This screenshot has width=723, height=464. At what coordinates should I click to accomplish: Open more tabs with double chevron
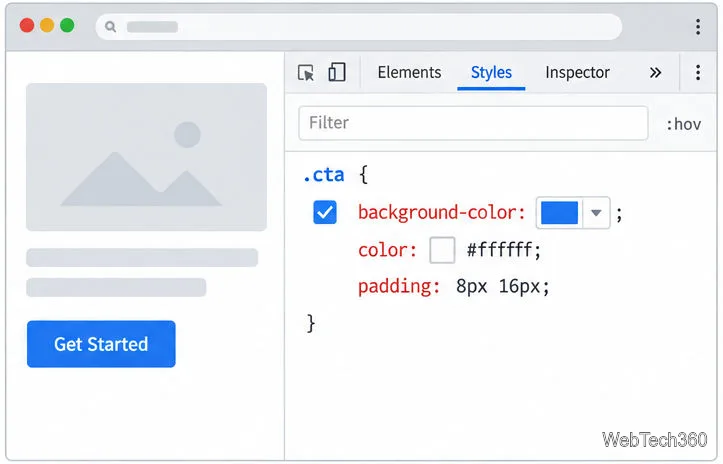(x=655, y=72)
